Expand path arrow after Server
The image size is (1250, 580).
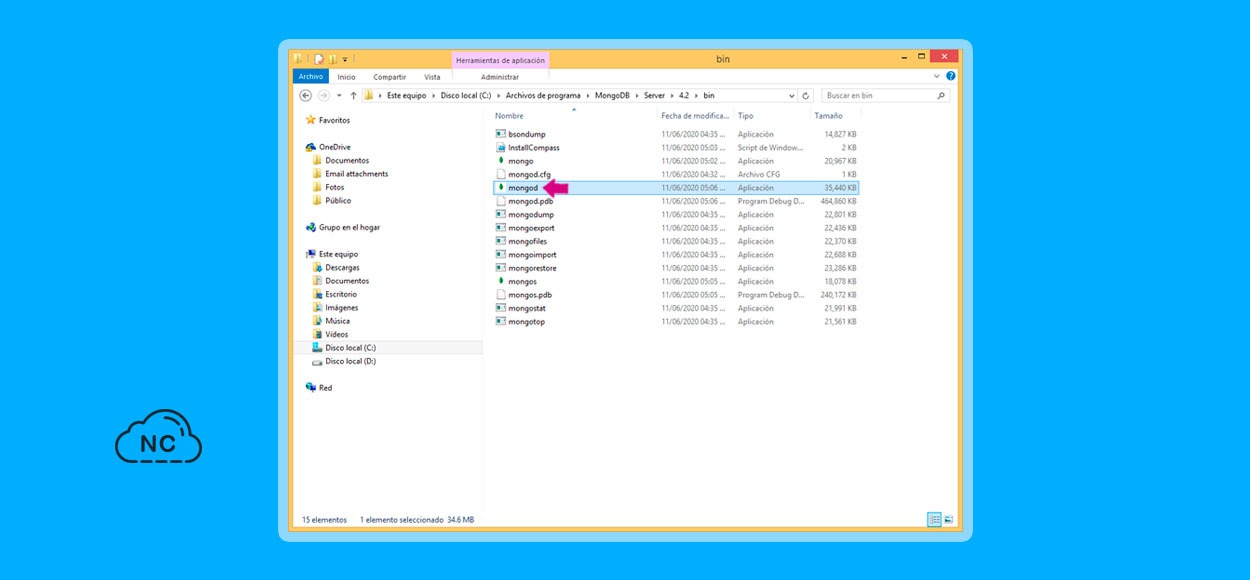tap(672, 96)
